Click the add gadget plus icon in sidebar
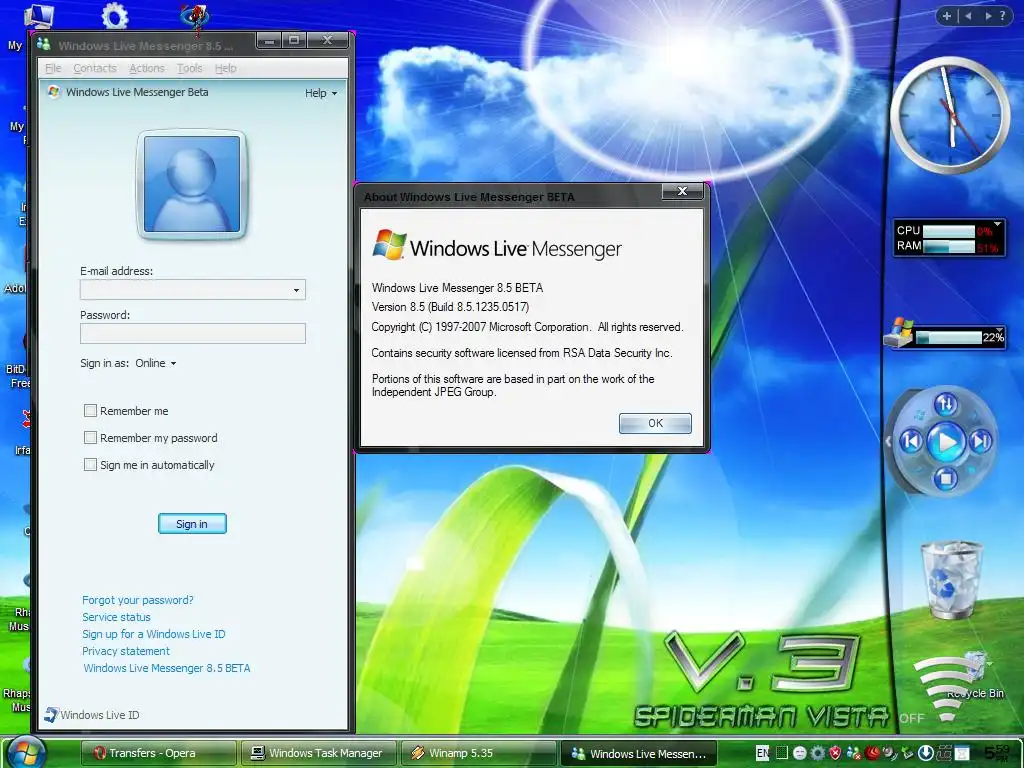 click(946, 16)
